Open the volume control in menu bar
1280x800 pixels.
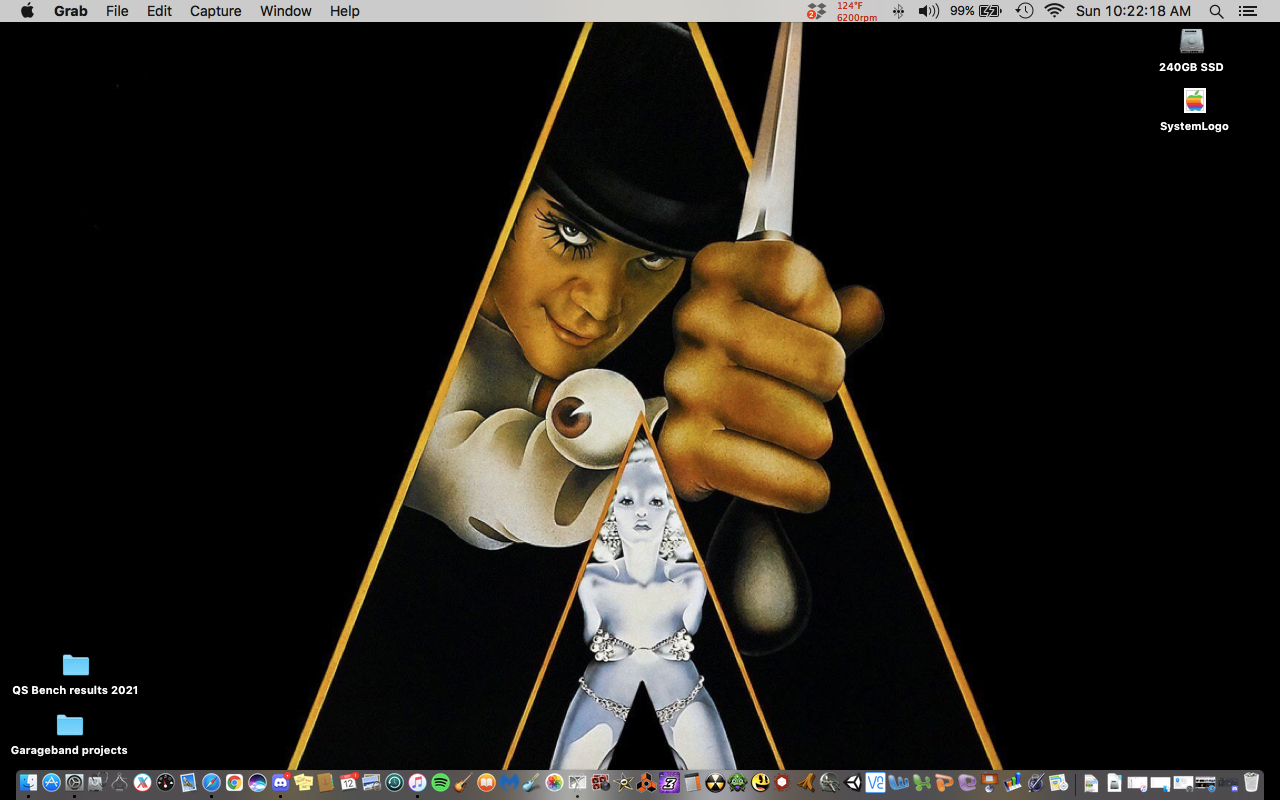pos(929,11)
